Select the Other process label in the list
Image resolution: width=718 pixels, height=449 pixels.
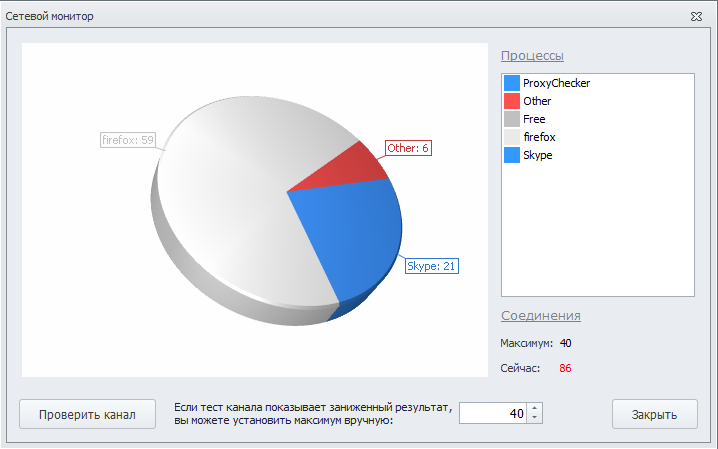(537, 101)
